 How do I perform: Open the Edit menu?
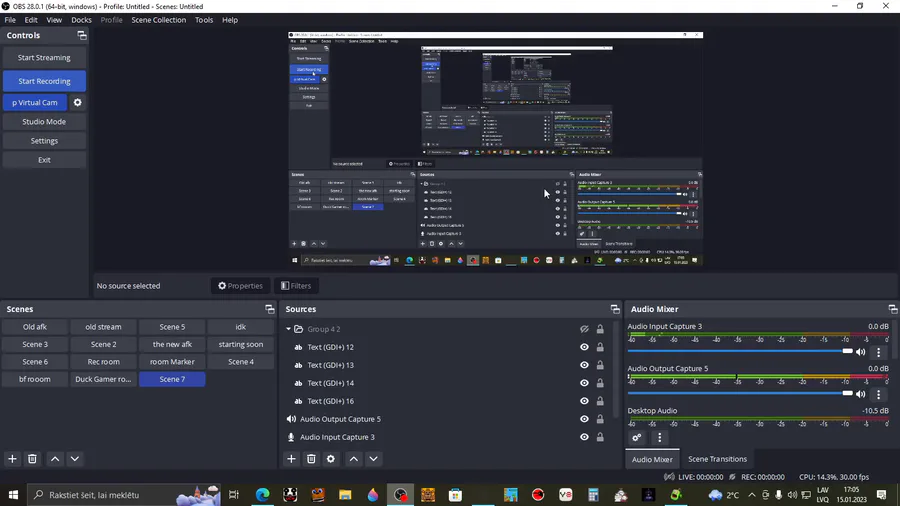(x=30, y=20)
